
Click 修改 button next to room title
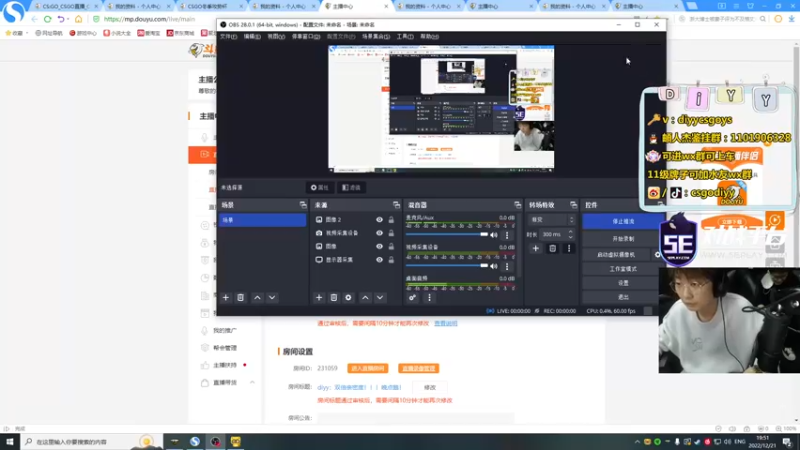pyautogui.click(x=430, y=388)
